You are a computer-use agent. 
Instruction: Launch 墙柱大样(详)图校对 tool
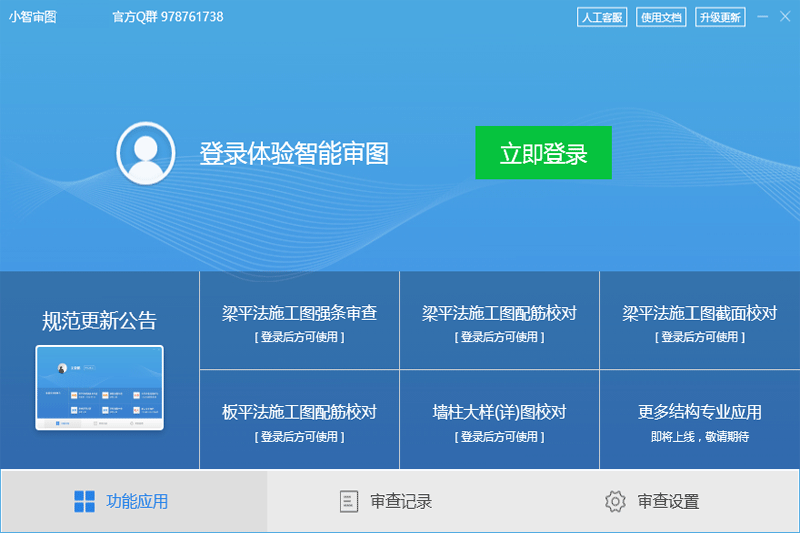click(x=499, y=421)
